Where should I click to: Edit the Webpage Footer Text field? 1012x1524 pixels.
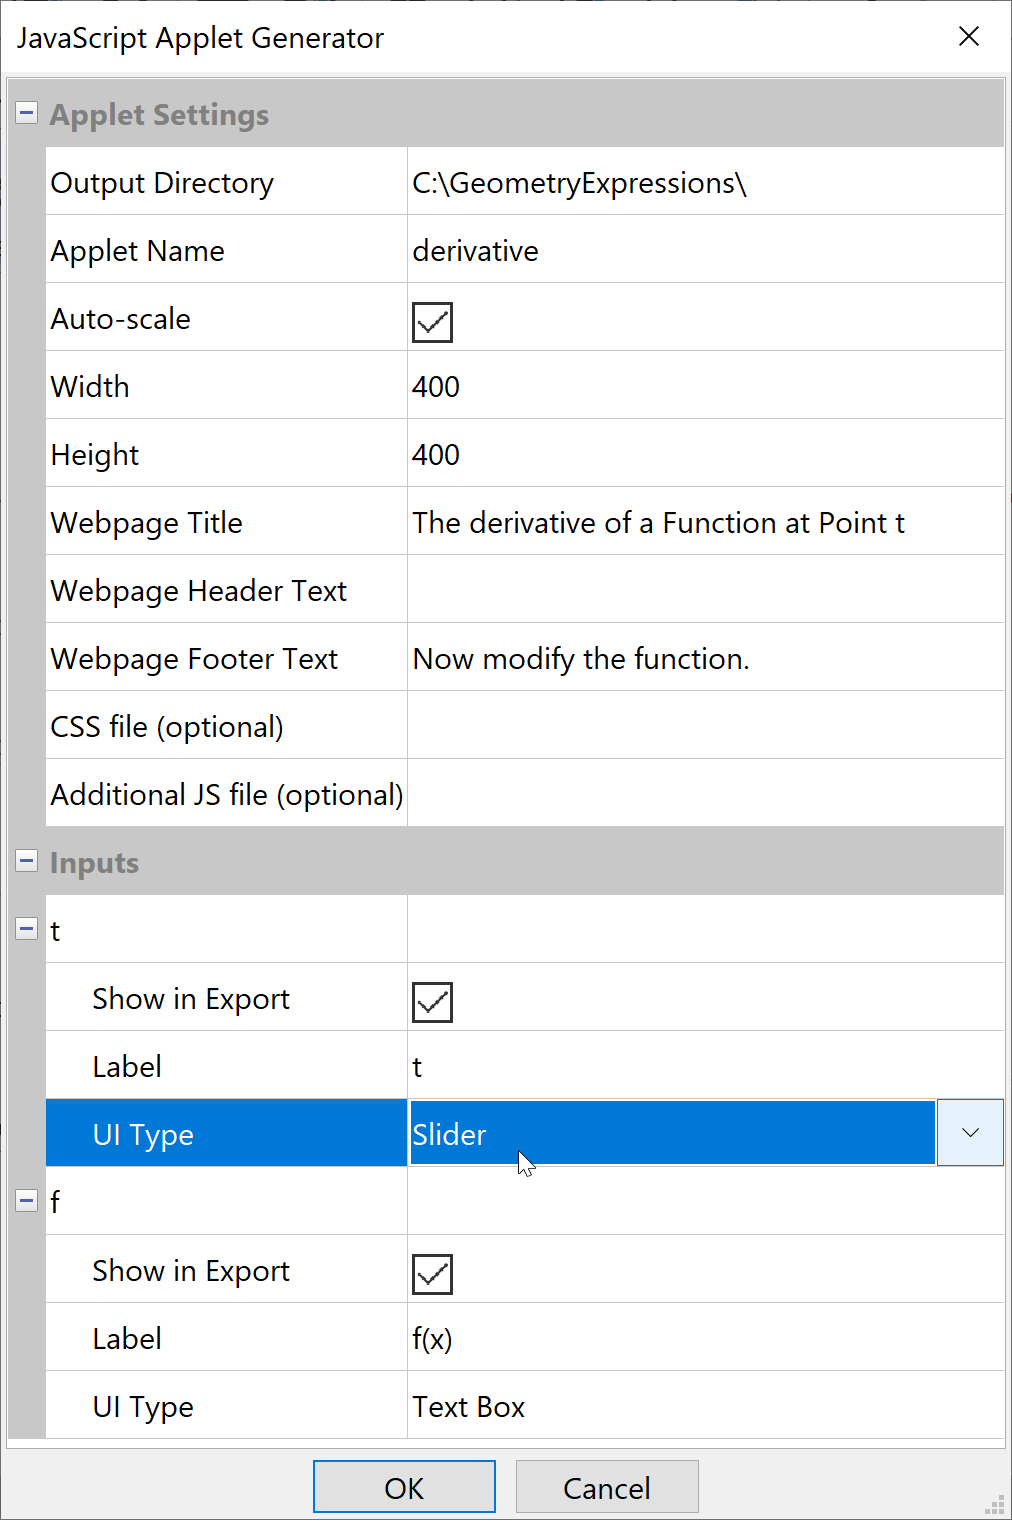pyautogui.click(x=700, y=657)
